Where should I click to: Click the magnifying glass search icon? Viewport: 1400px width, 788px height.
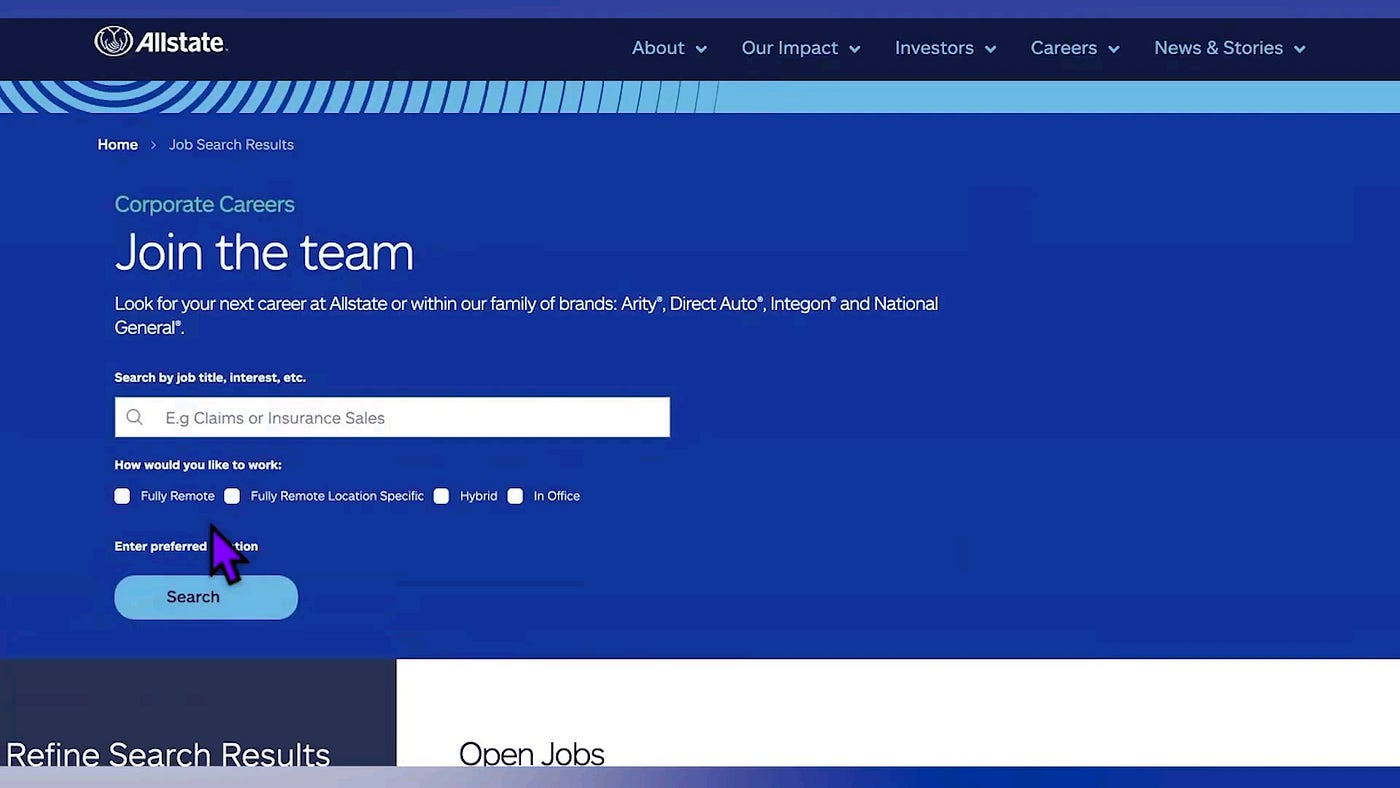(x=135, y=417)
